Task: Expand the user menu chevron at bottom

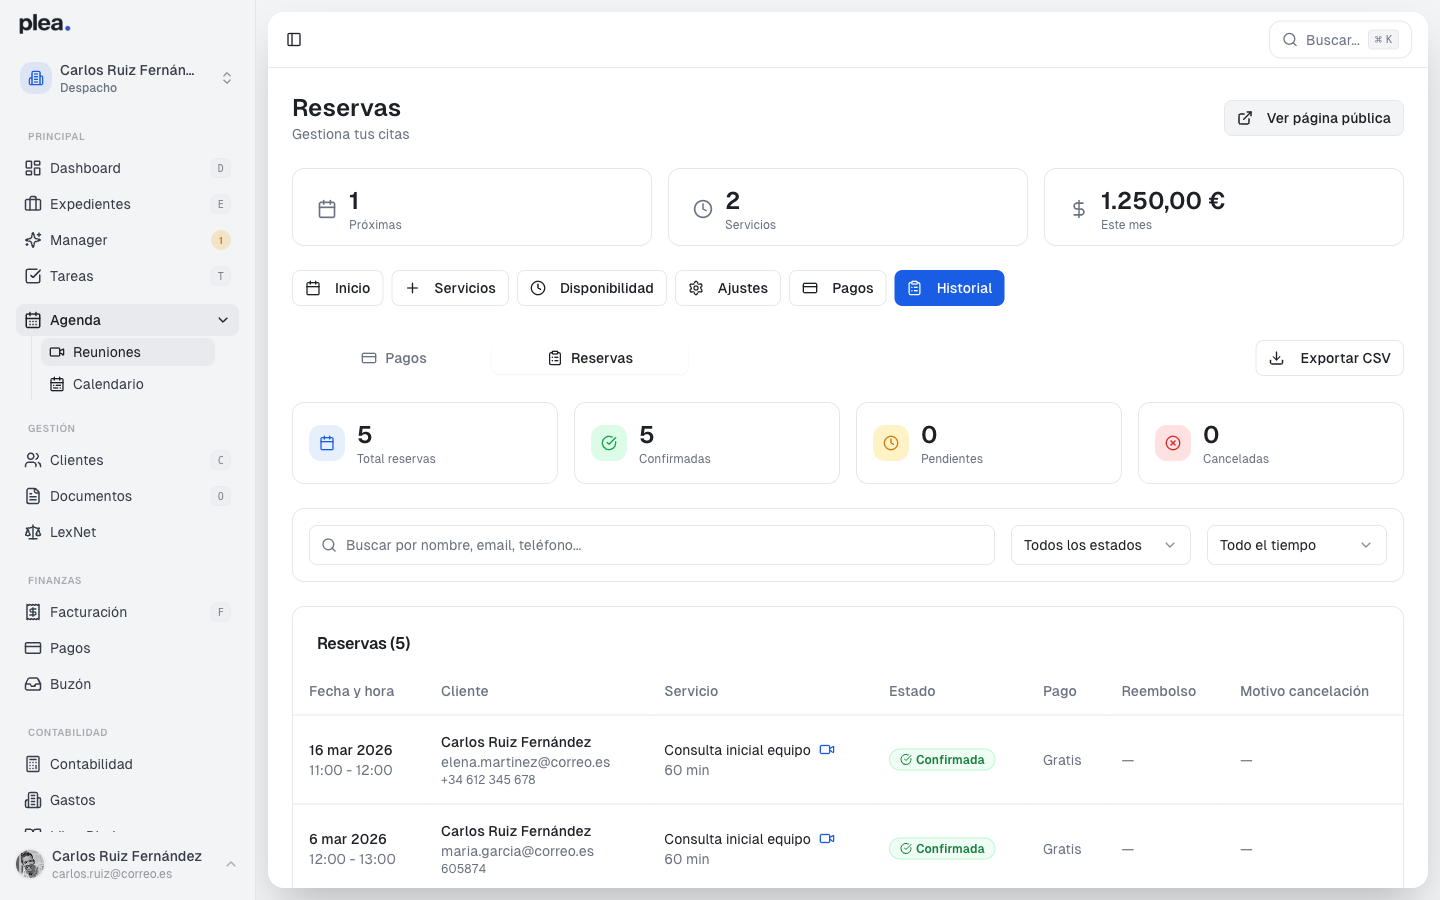Action: (231, 864)
